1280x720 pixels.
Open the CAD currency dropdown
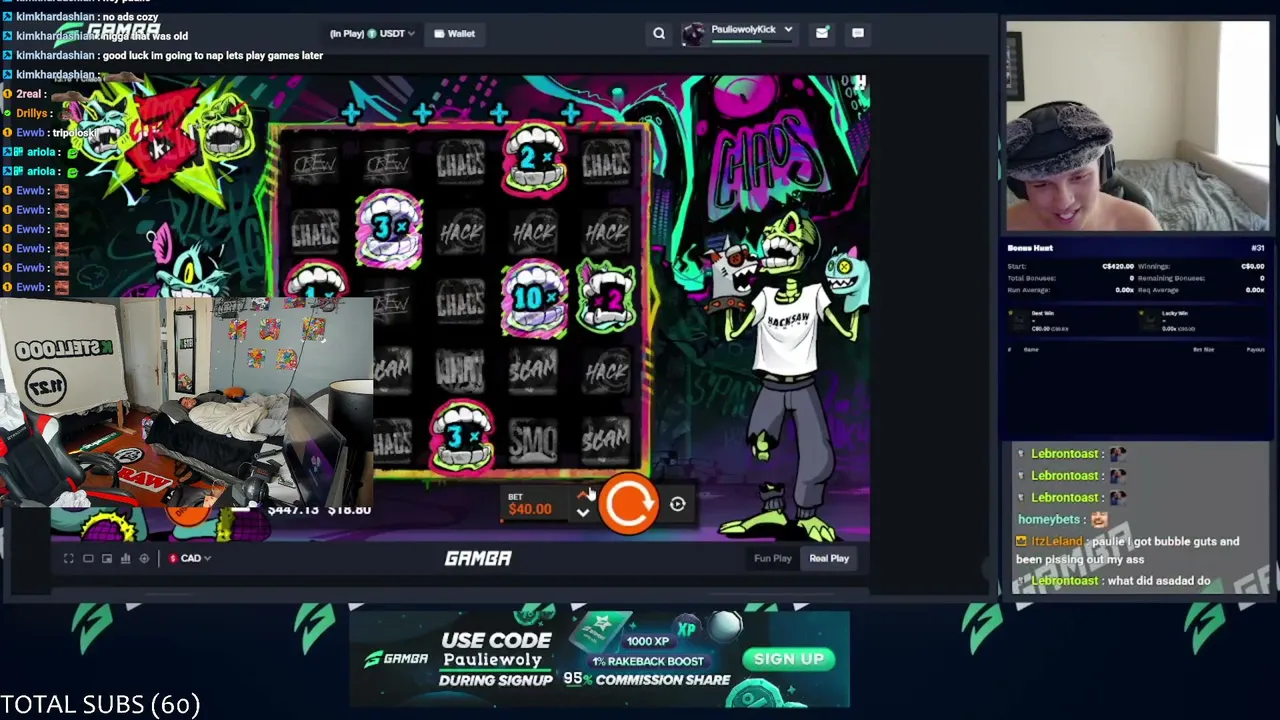coord(190,558)
